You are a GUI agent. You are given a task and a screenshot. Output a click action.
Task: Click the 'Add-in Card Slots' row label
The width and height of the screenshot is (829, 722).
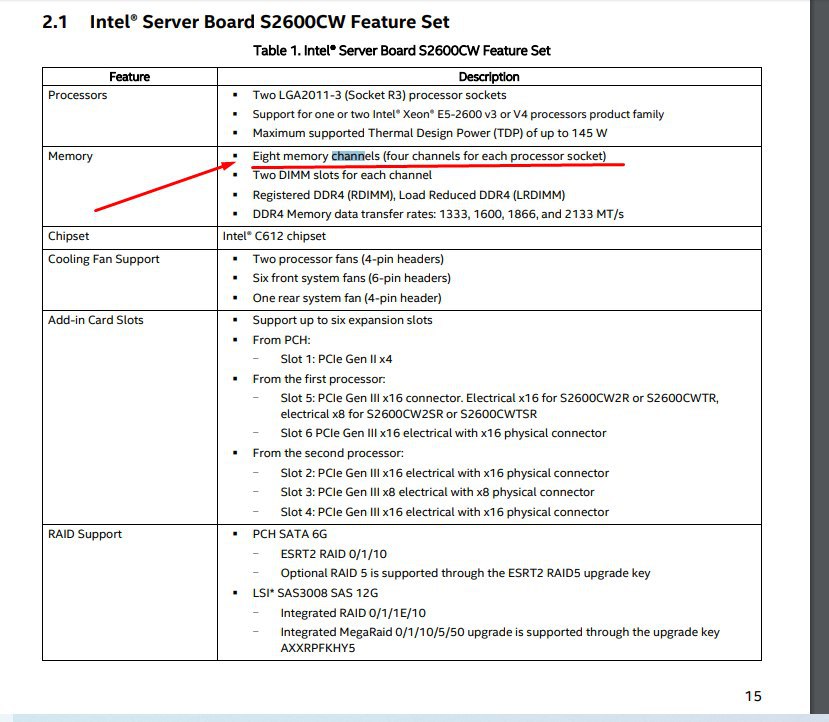coord(96,320)
